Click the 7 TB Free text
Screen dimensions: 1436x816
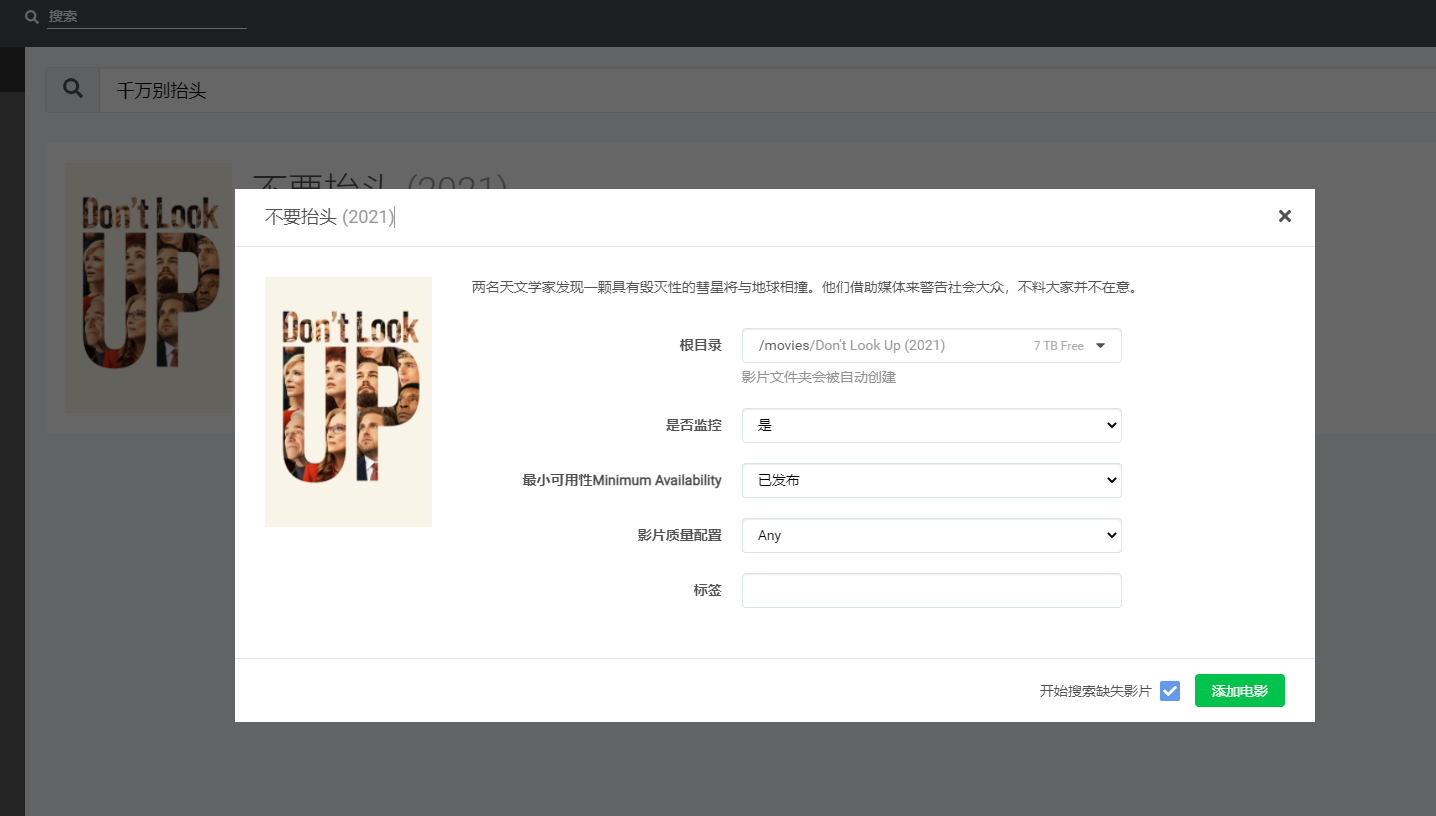pyautogui.click(x=1059, y=346)
